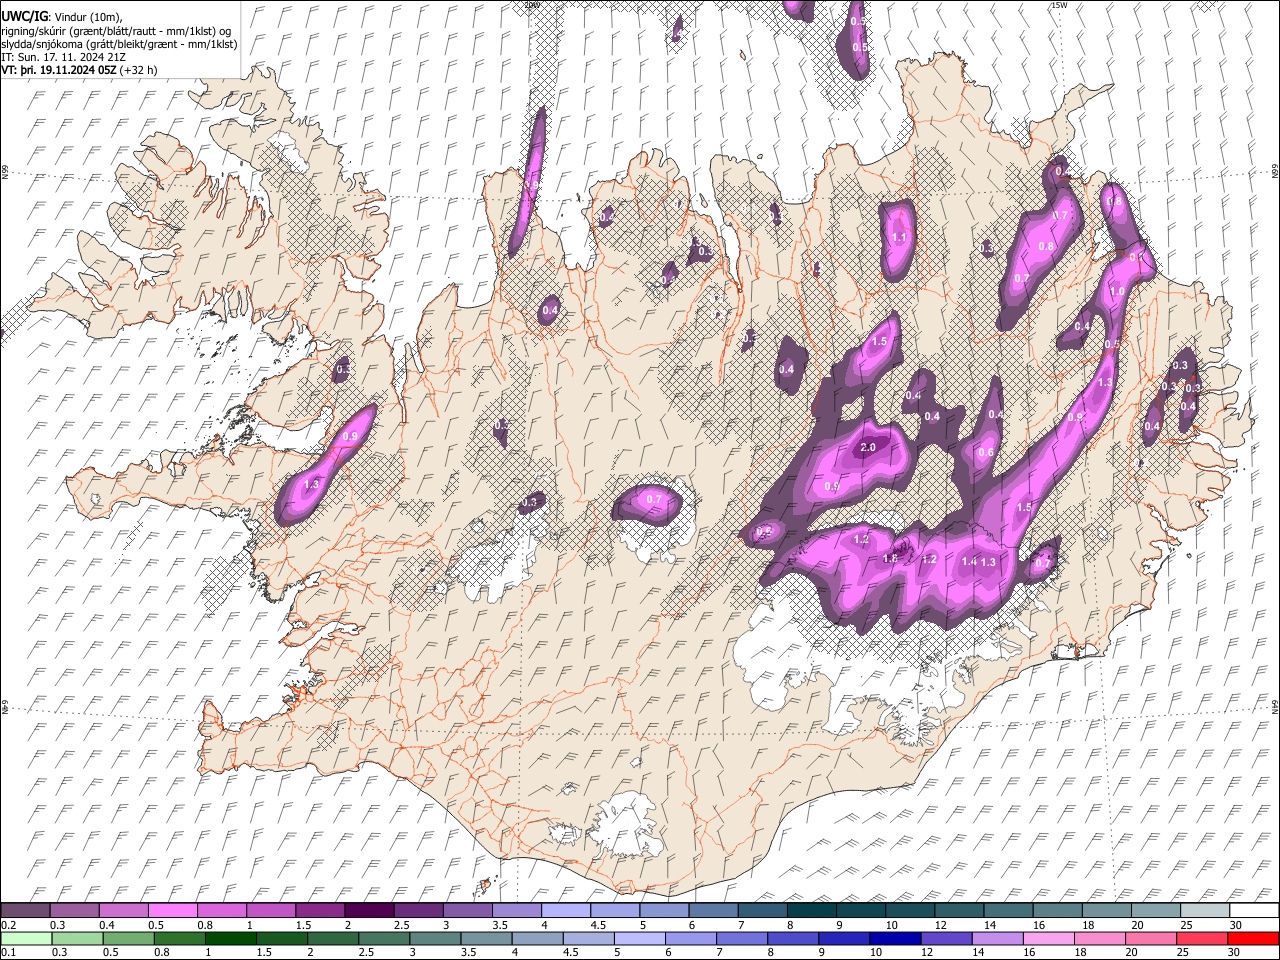Click the '0.1' label under the bottom legend row

click(9, 953)
